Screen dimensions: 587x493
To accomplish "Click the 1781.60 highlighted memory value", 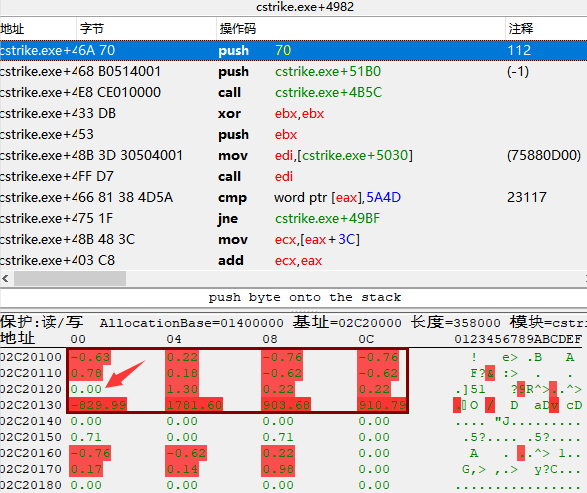I will [194, 405].
